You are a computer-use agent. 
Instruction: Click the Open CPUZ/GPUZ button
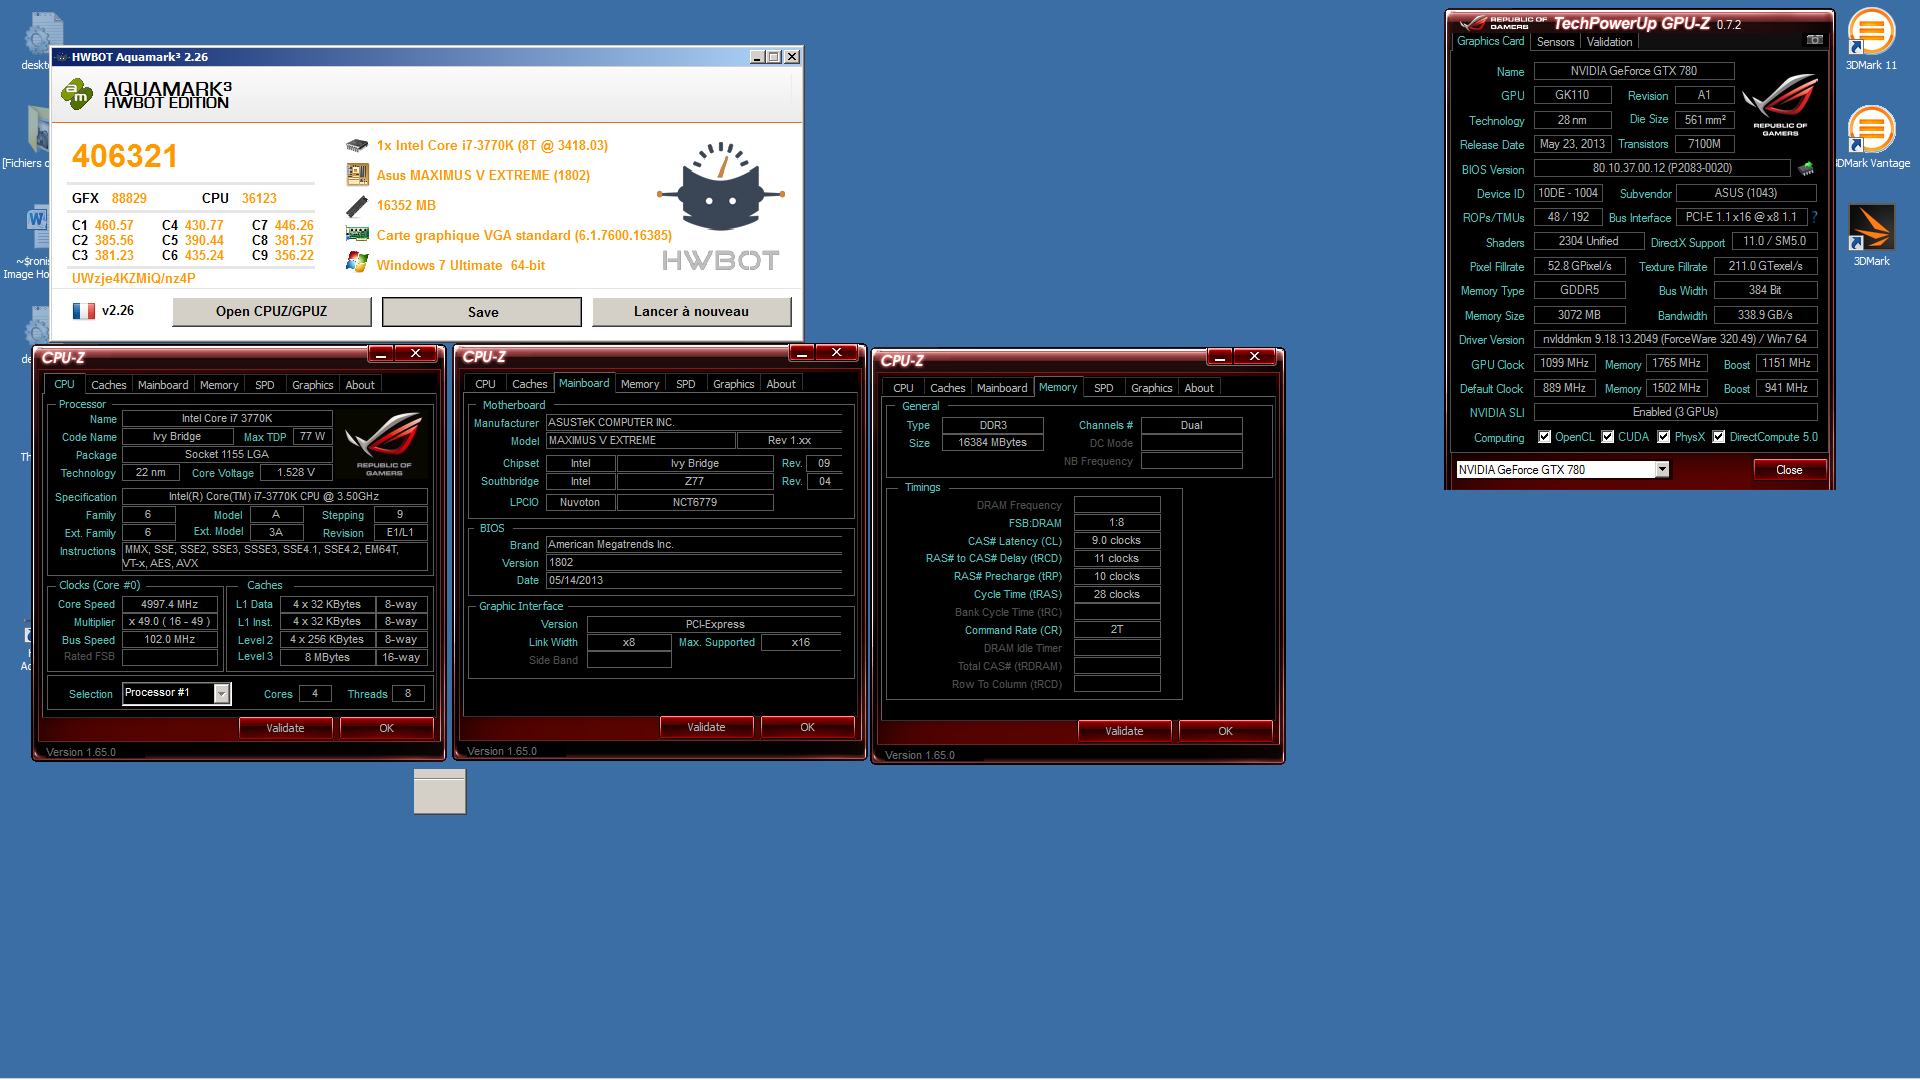[x=271, y=312]
